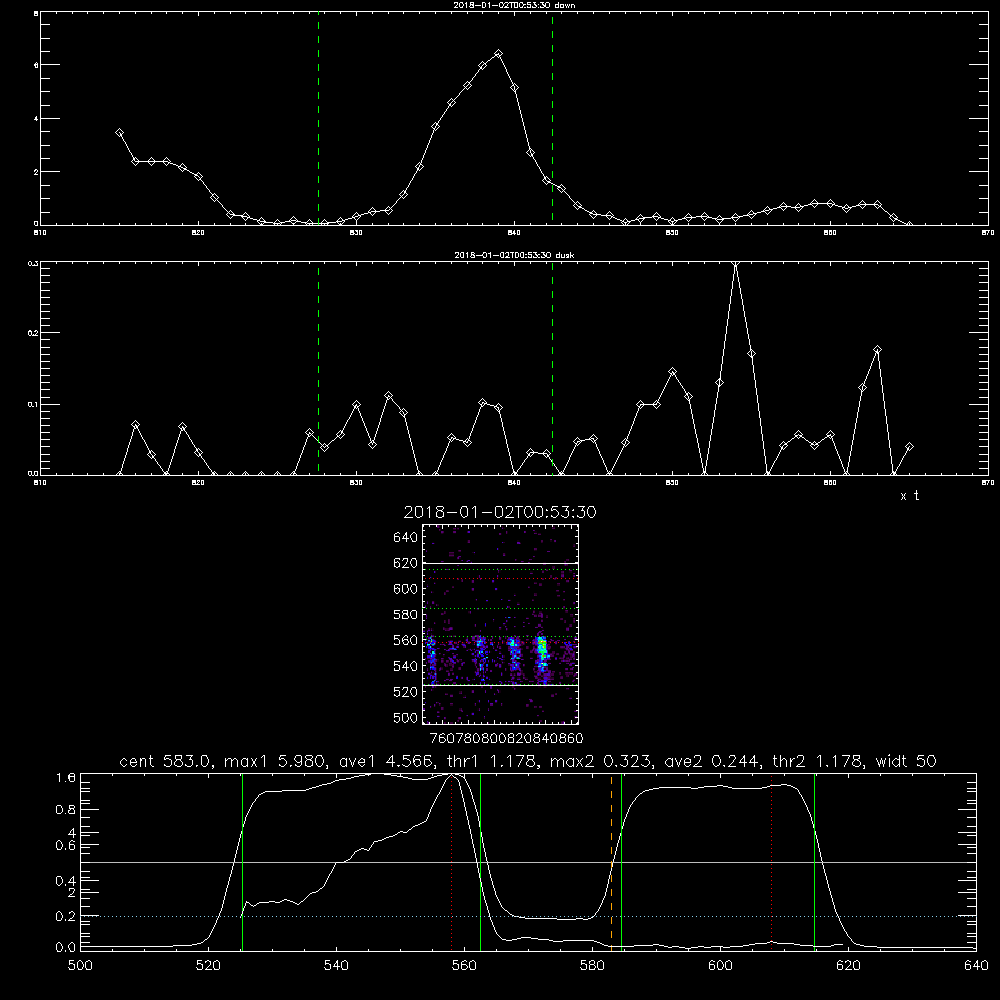
Task: Click the '820' x-axis tick label of the dusk plot
Action: 198,483
